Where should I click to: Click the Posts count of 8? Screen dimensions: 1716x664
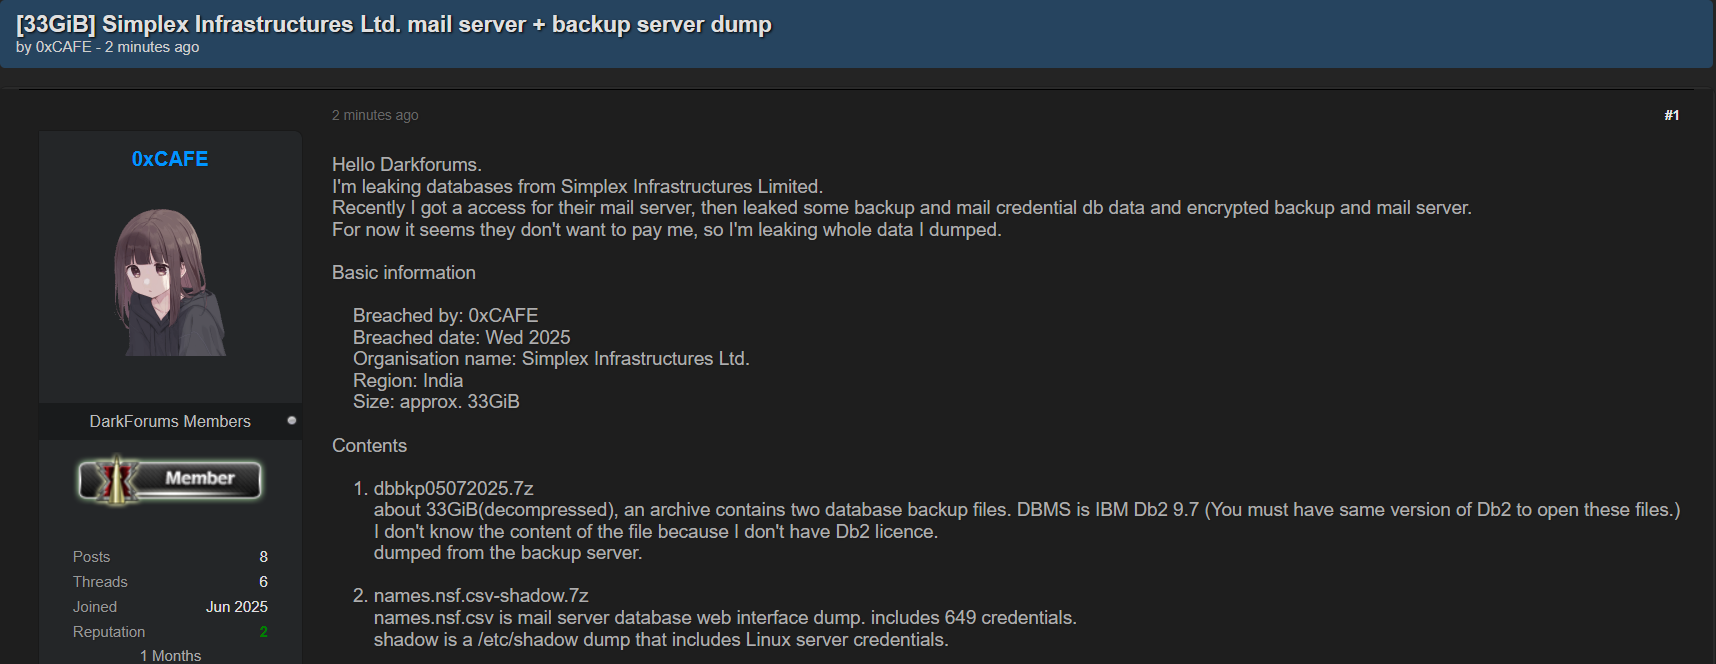tap(263, 557)
